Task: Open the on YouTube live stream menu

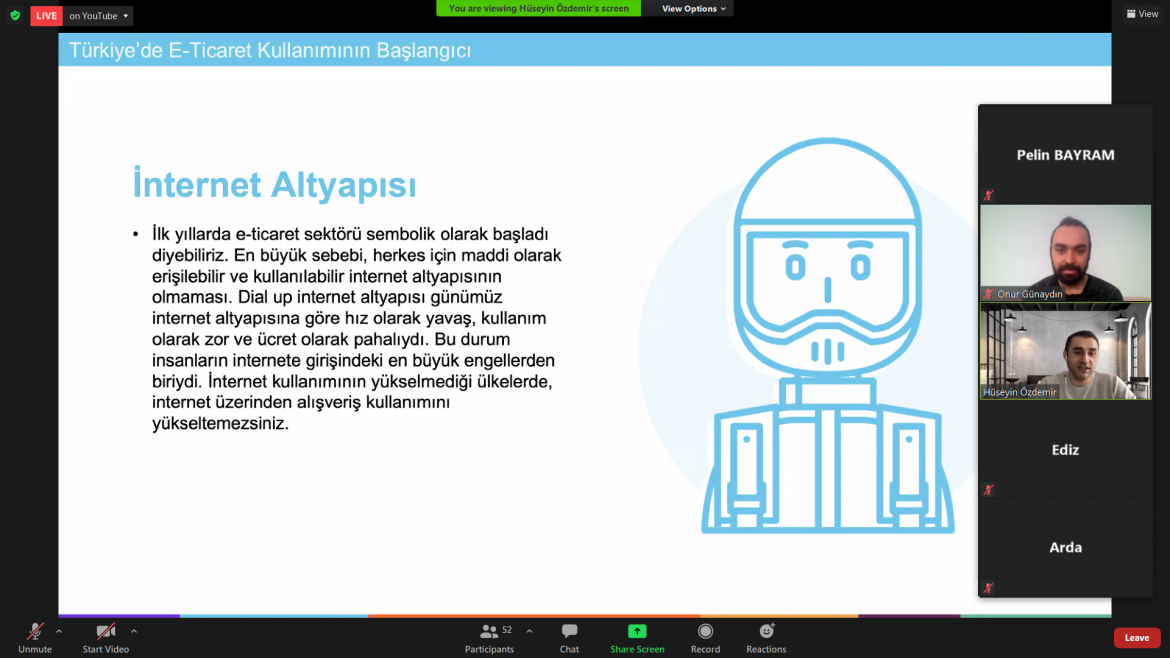Action: click(x=99, y=16)
